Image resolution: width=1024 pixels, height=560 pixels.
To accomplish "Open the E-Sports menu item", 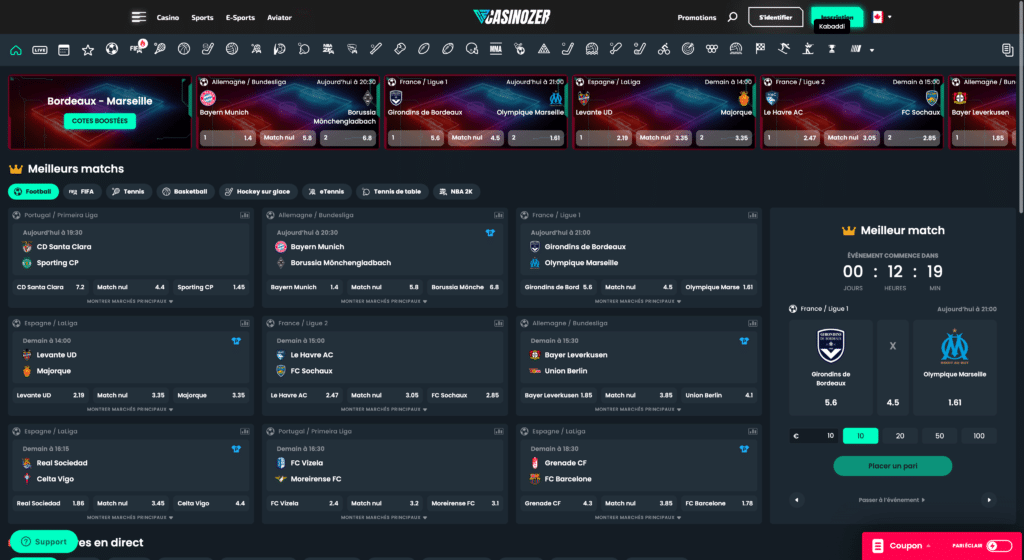I will 240,18.
